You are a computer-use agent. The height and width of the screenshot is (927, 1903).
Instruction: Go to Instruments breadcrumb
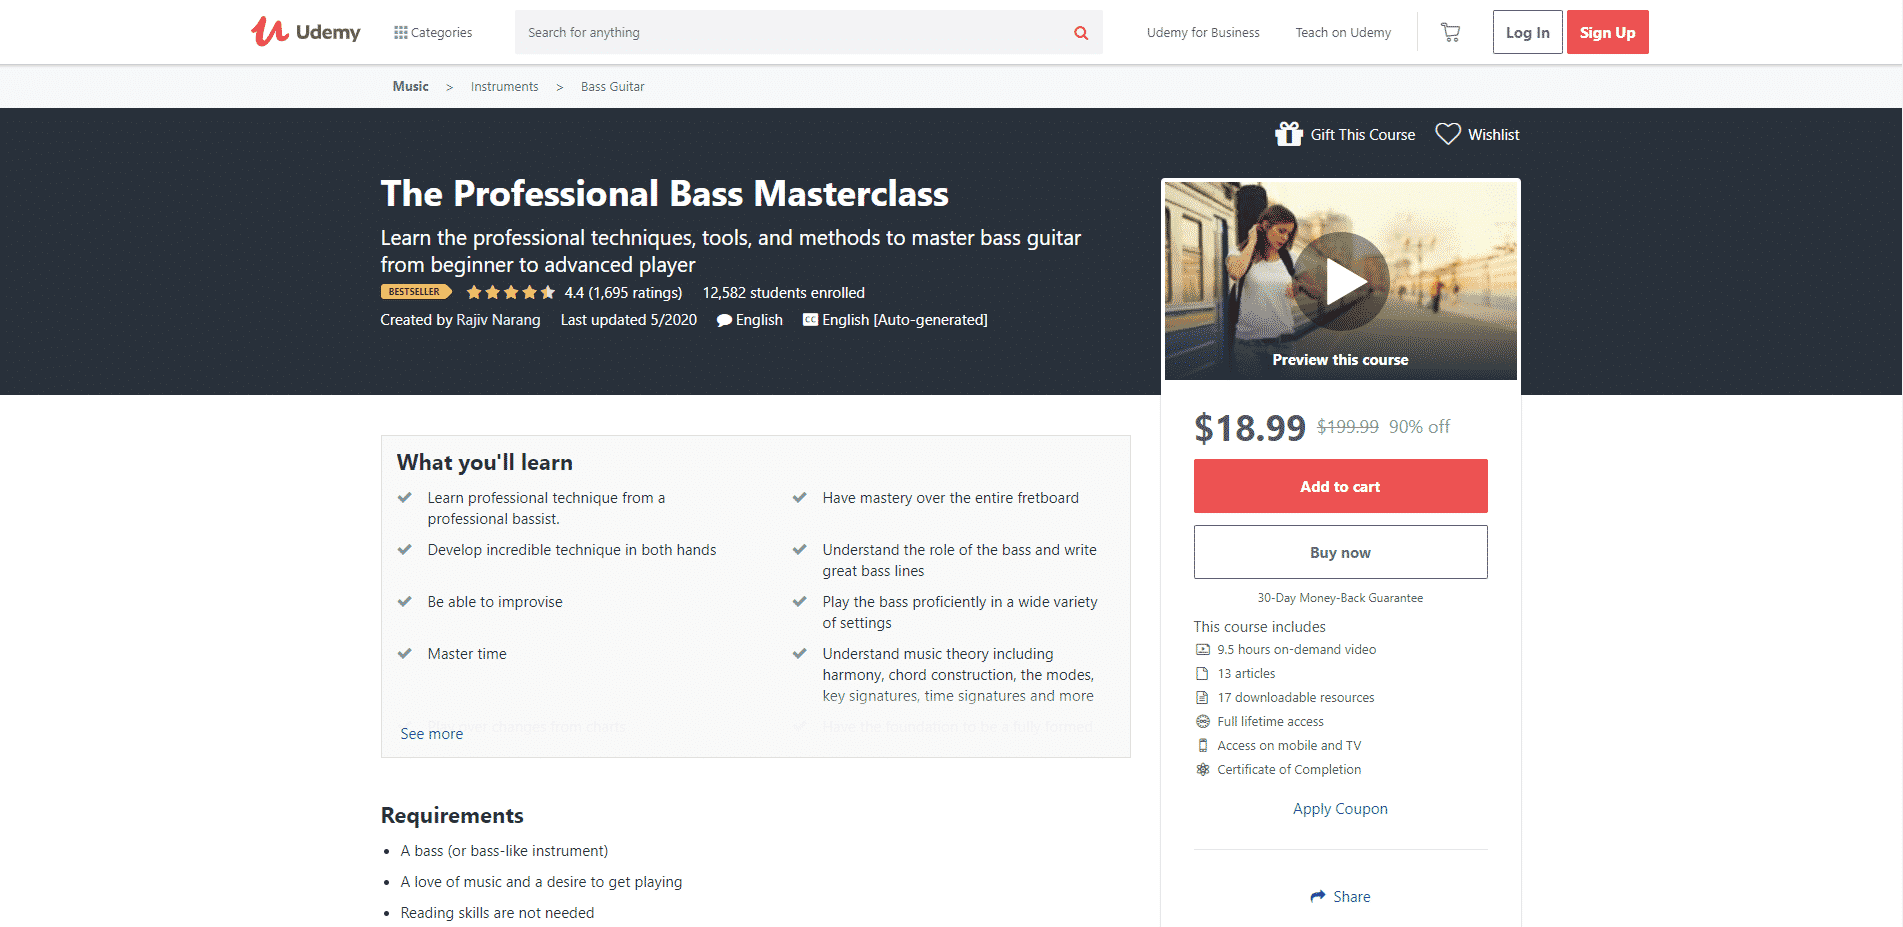click(504, 87)
